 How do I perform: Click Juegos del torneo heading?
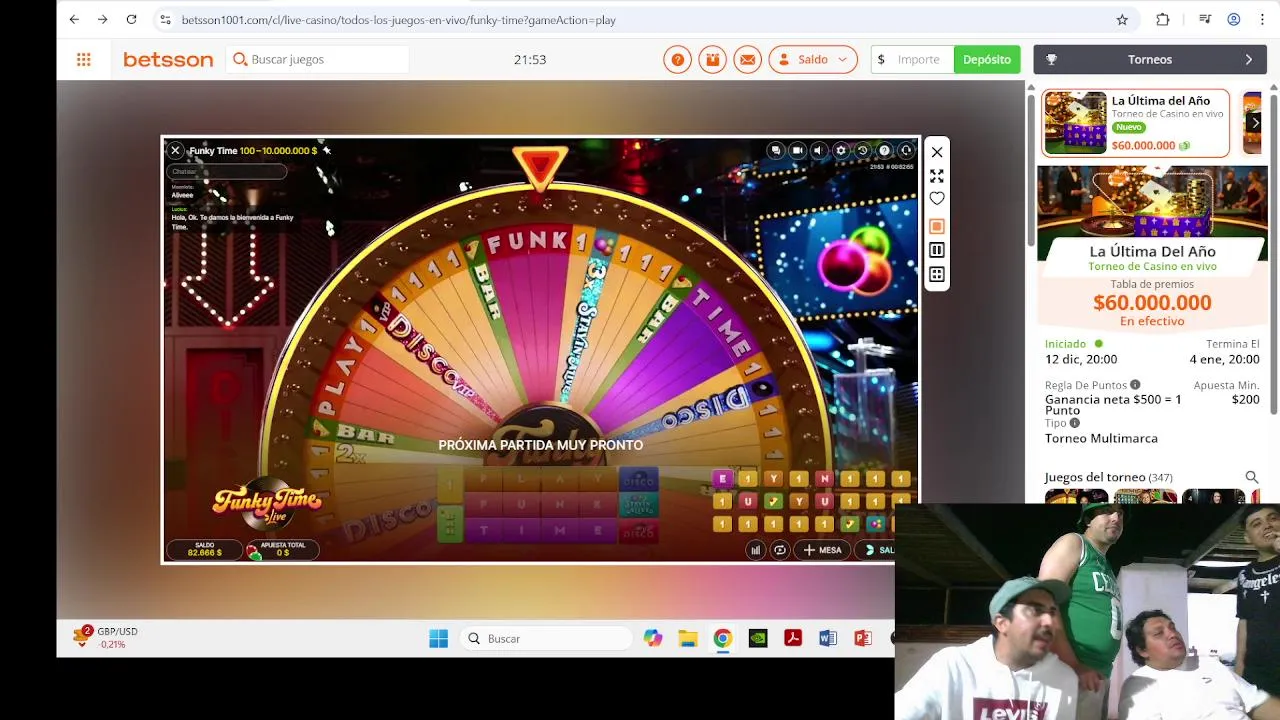point(1095,477)
